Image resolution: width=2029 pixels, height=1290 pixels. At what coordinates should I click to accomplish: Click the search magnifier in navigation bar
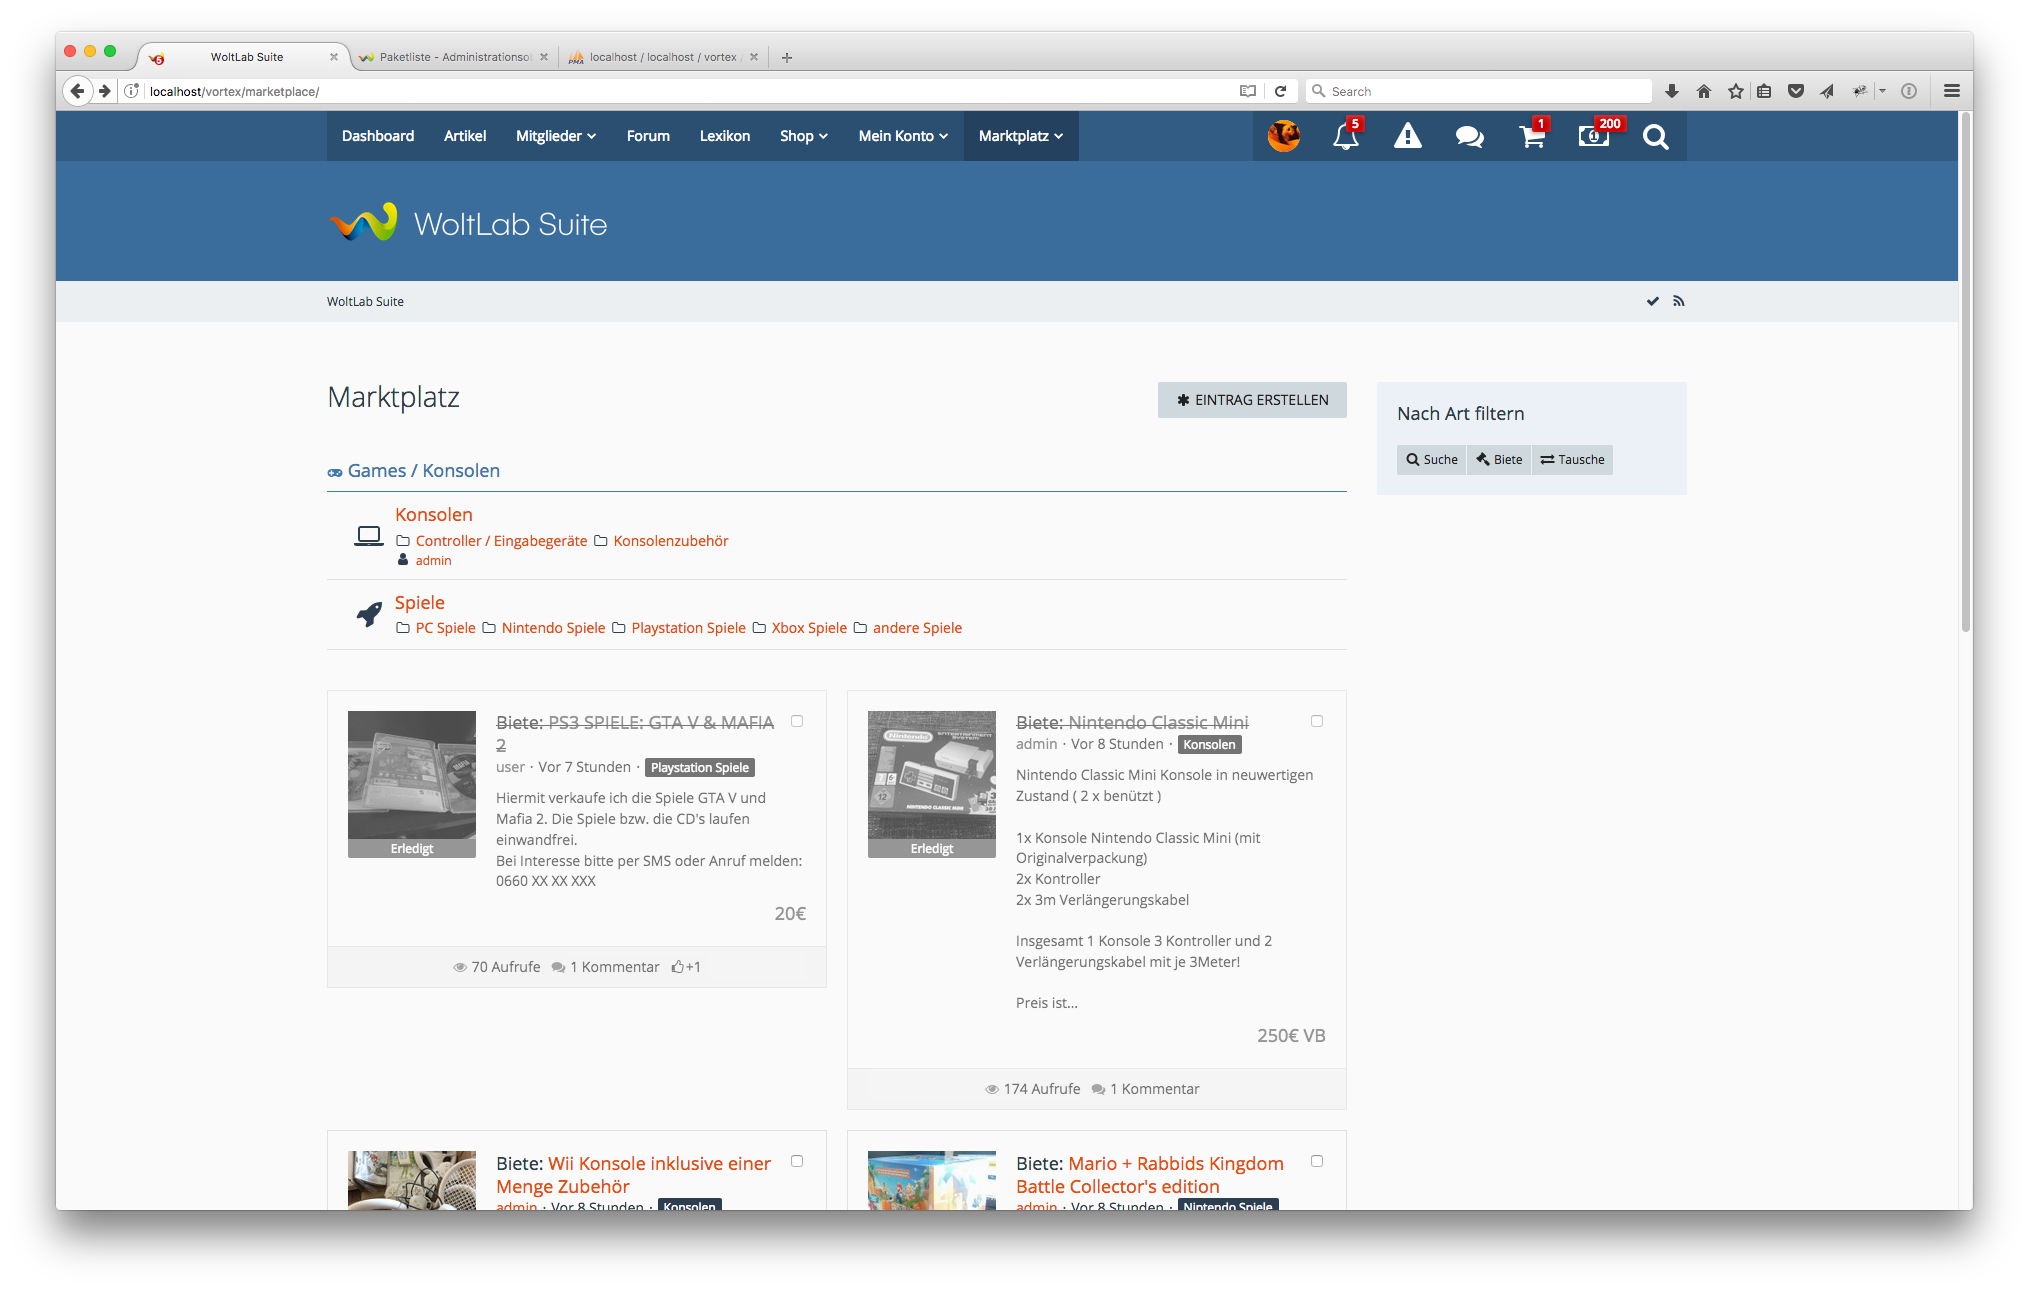(1655, 137)
